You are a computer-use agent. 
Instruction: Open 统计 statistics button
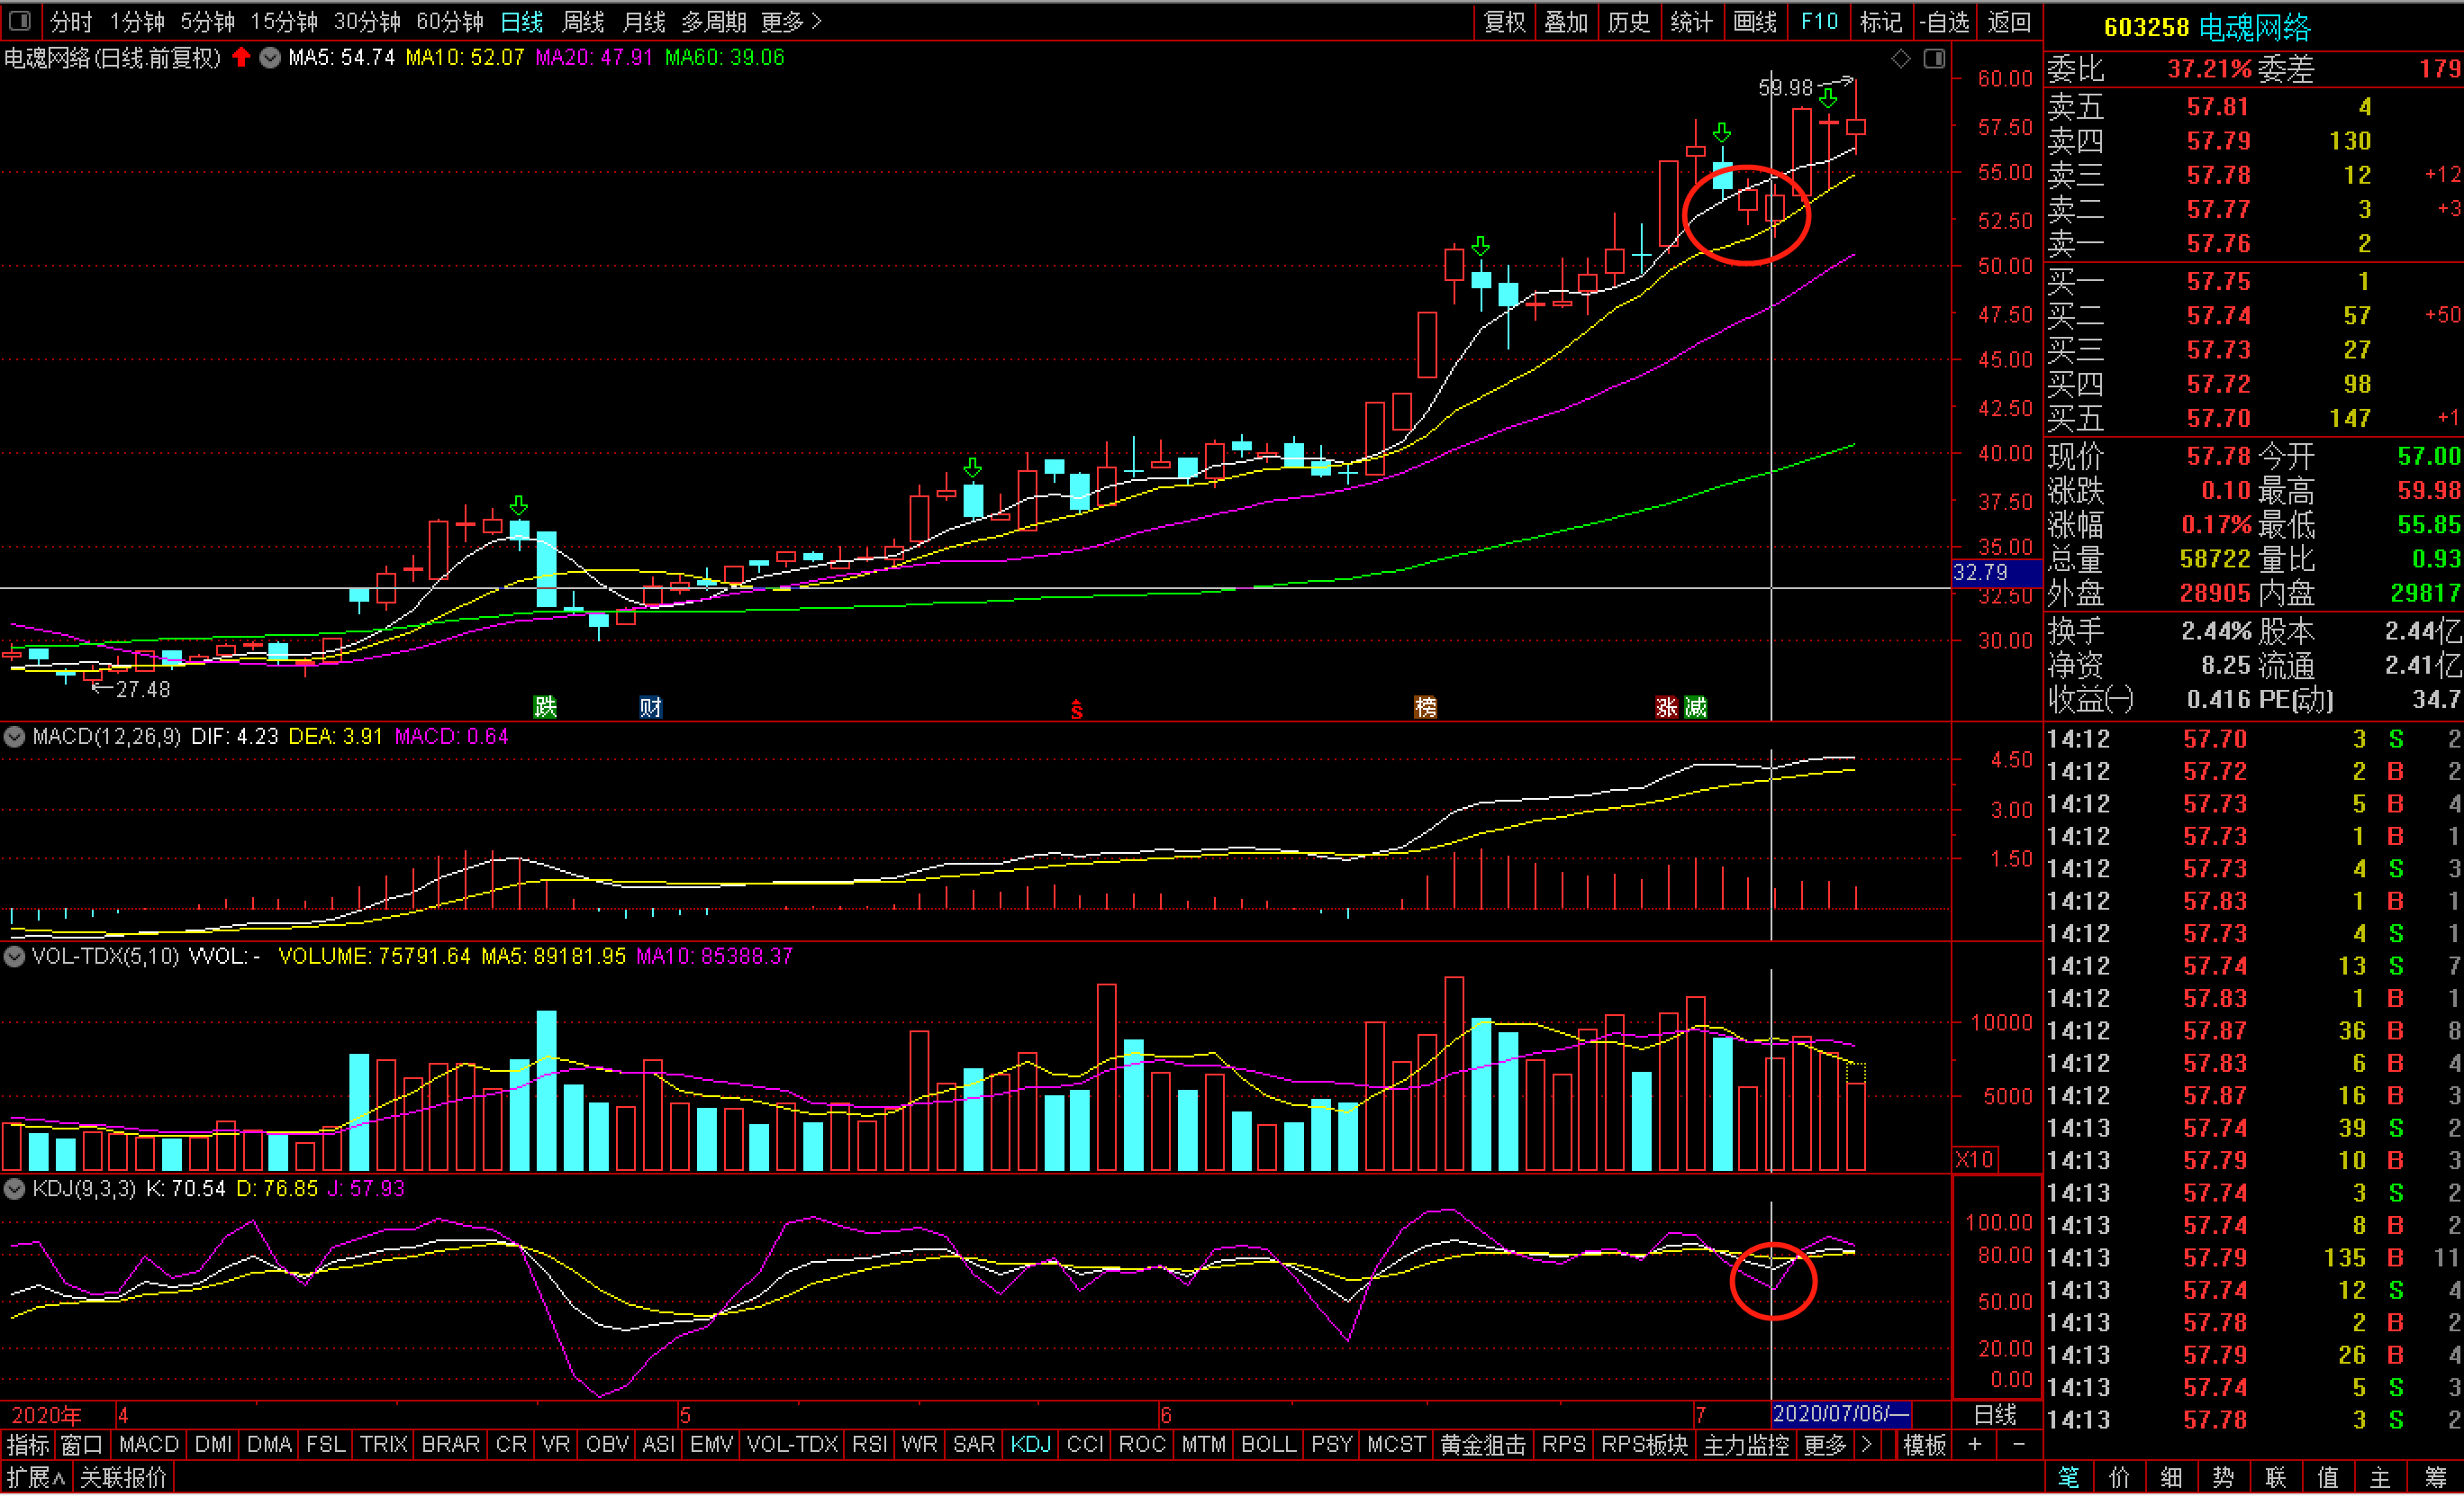1691,21
